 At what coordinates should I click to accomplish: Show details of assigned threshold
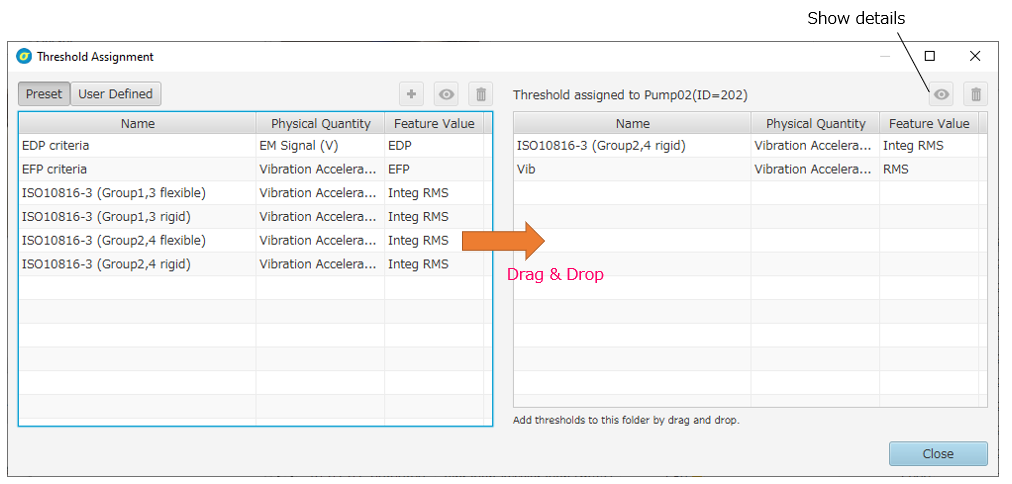point(941,95)
